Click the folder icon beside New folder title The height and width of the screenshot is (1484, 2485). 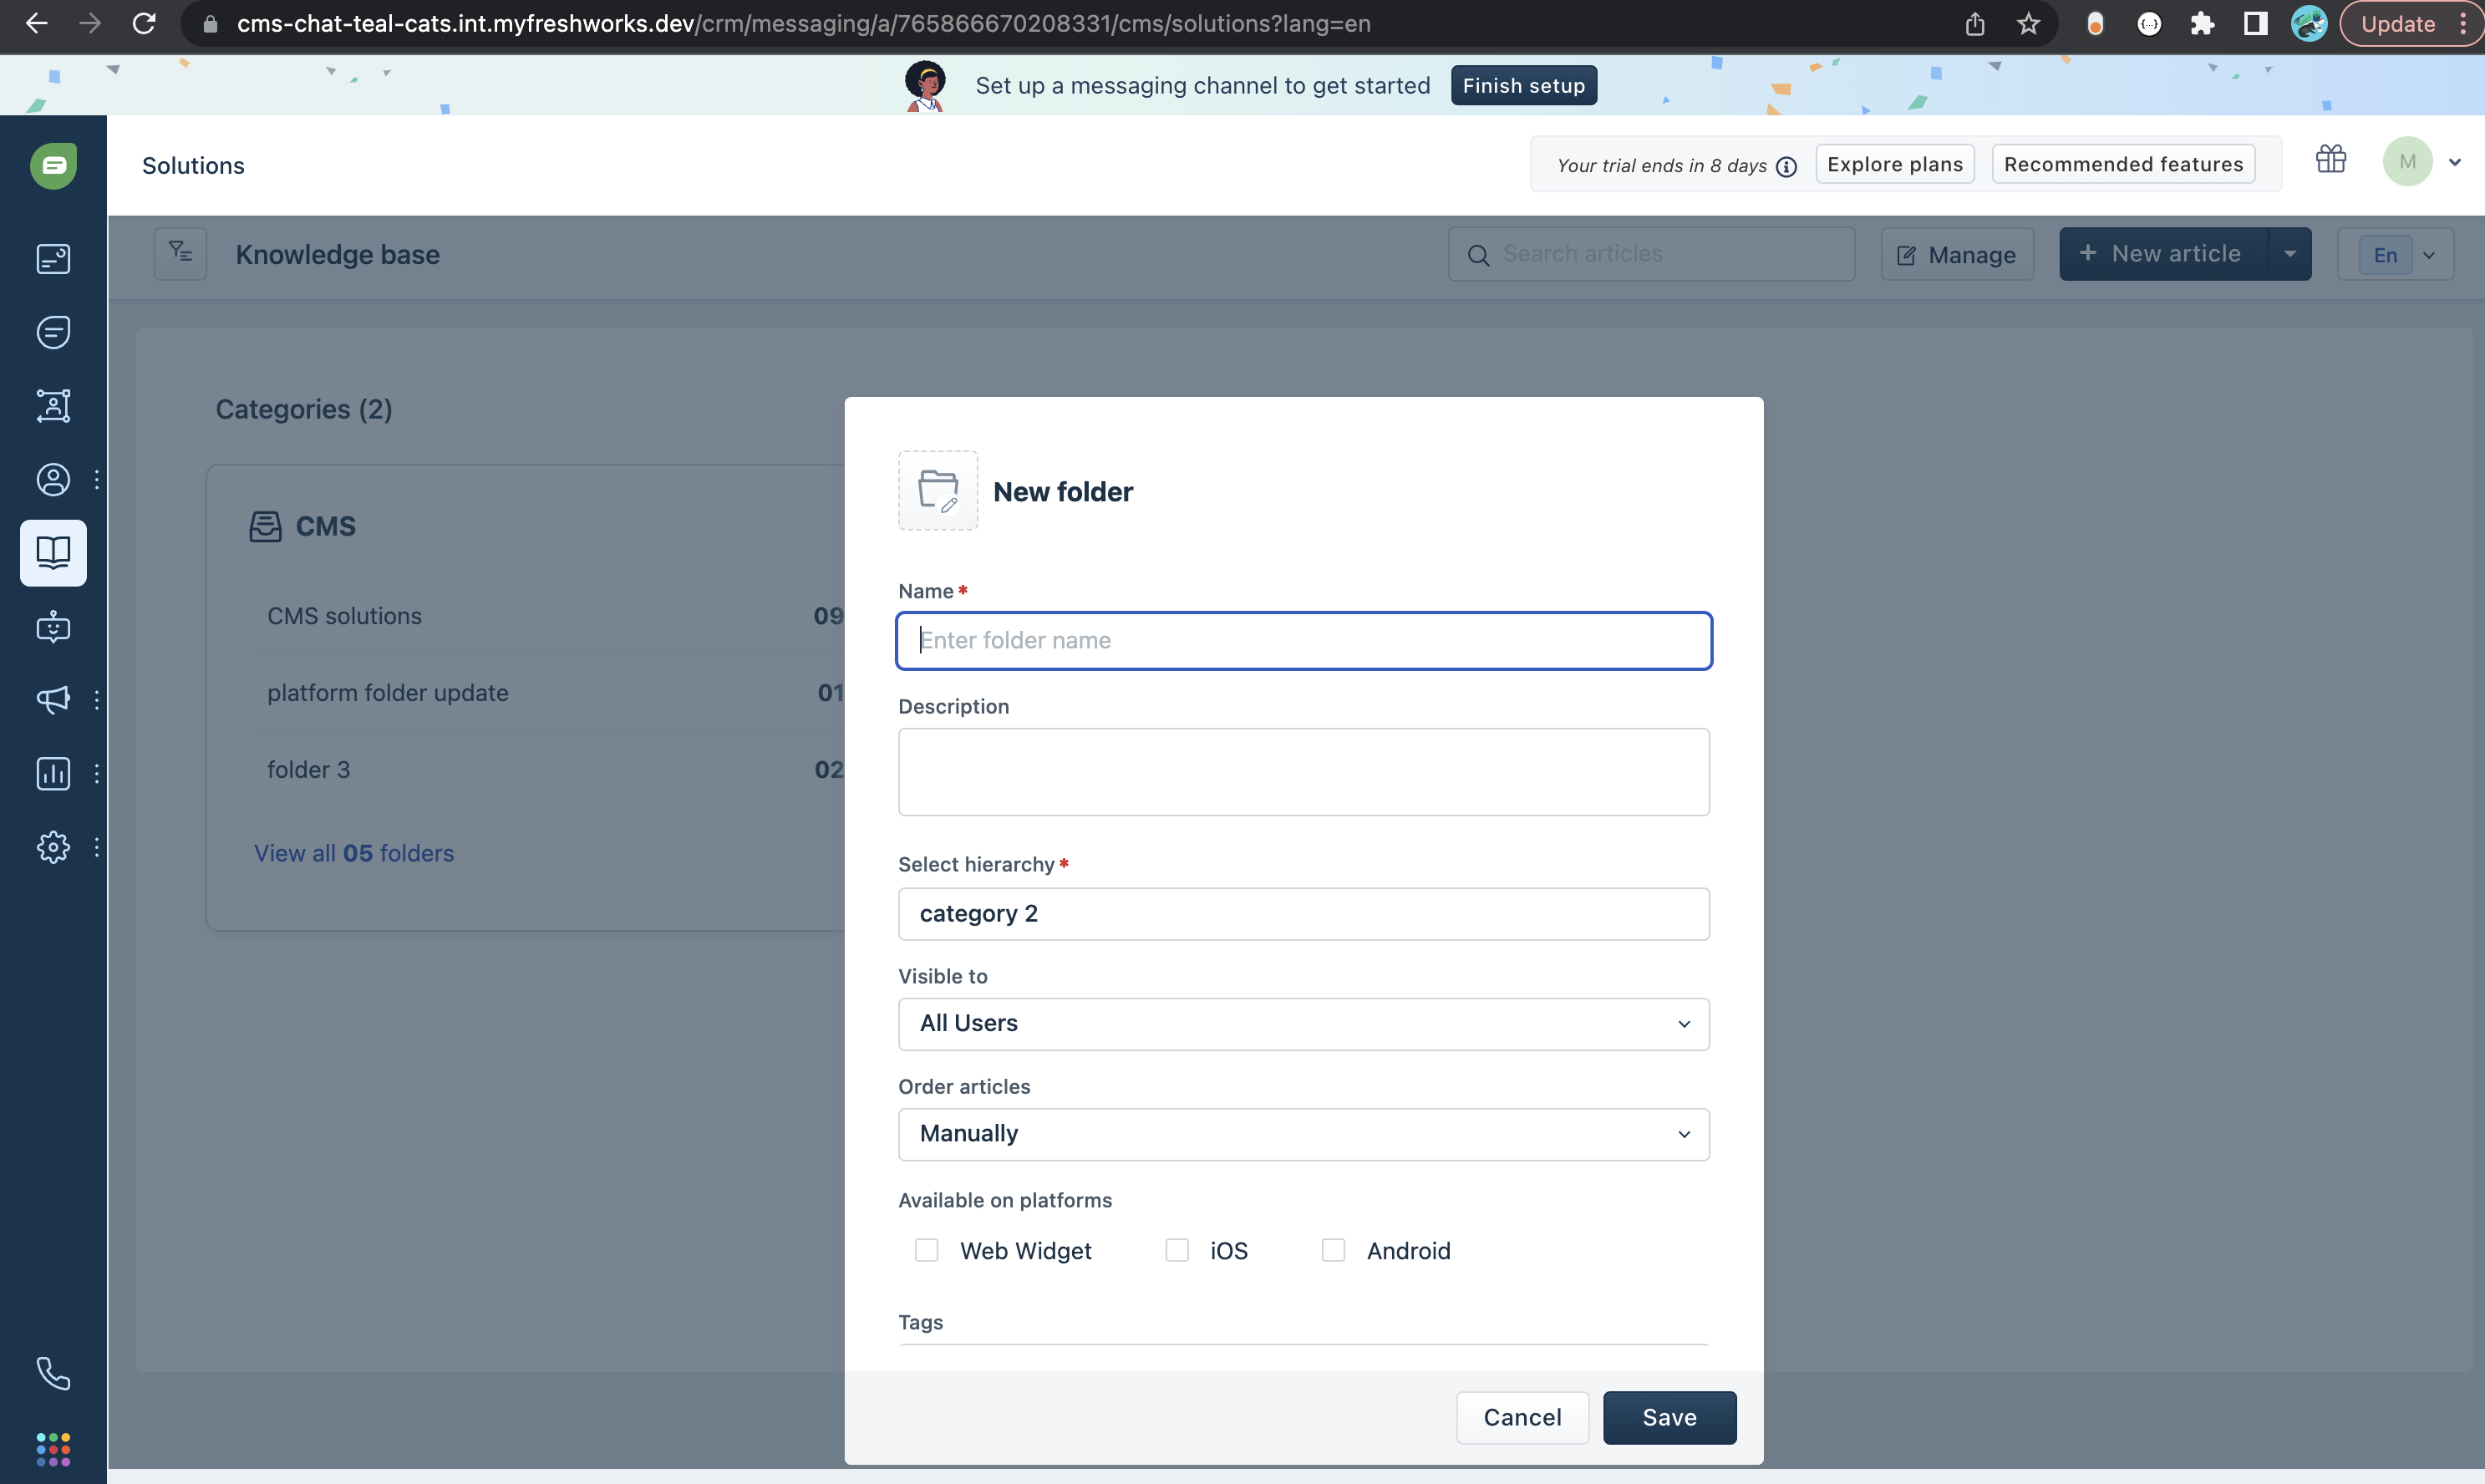(937, 490)
